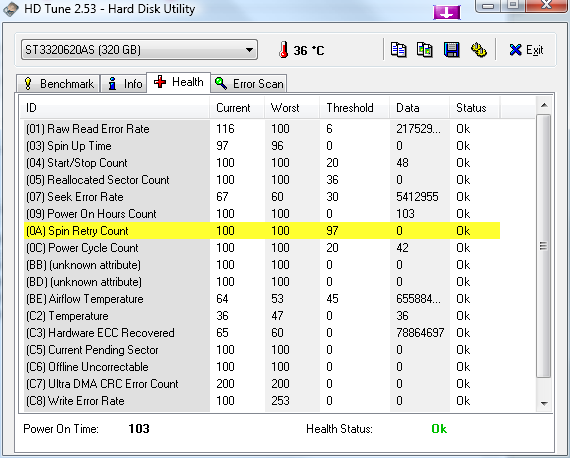This screenshot has height=458, width=570.
Task: Select the (05) Reallocated Sector Count row
Action: [x=262, y=180]
